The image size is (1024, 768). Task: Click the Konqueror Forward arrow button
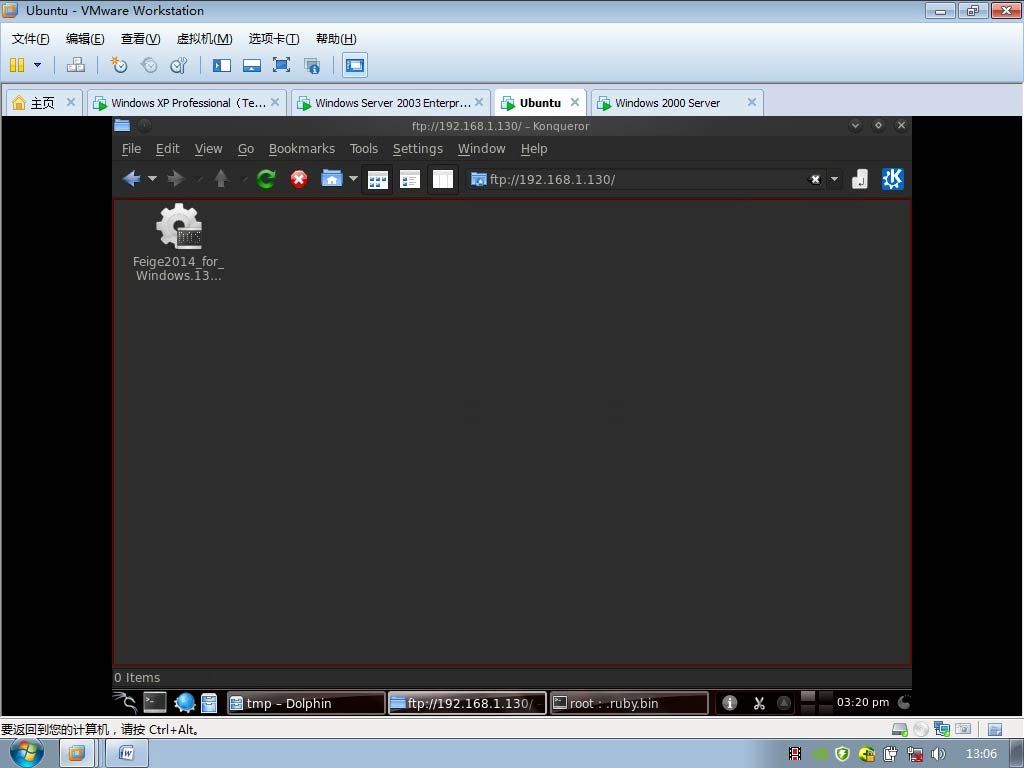click(176, 179)
